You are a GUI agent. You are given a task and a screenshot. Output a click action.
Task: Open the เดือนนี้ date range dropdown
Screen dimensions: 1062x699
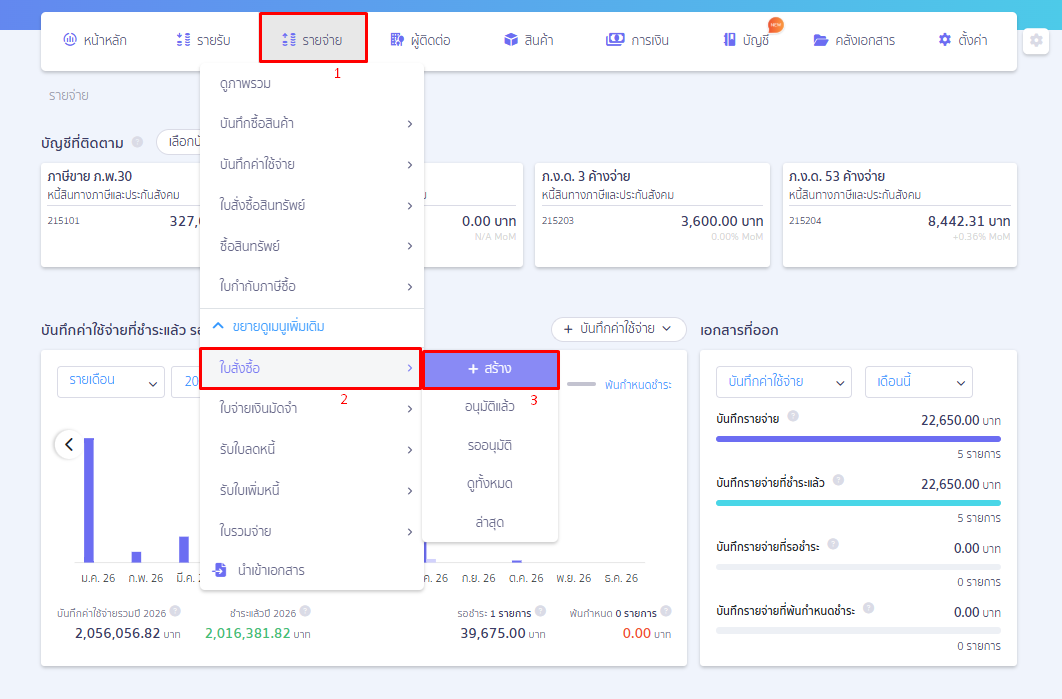point(919,382)
